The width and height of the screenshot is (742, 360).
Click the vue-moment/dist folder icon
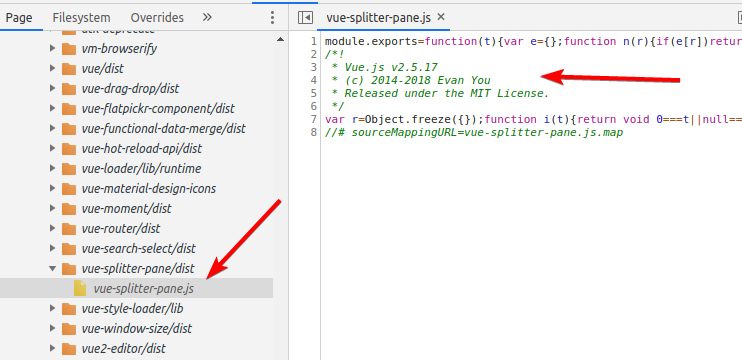pyautogui.click(x=69, y=209)
